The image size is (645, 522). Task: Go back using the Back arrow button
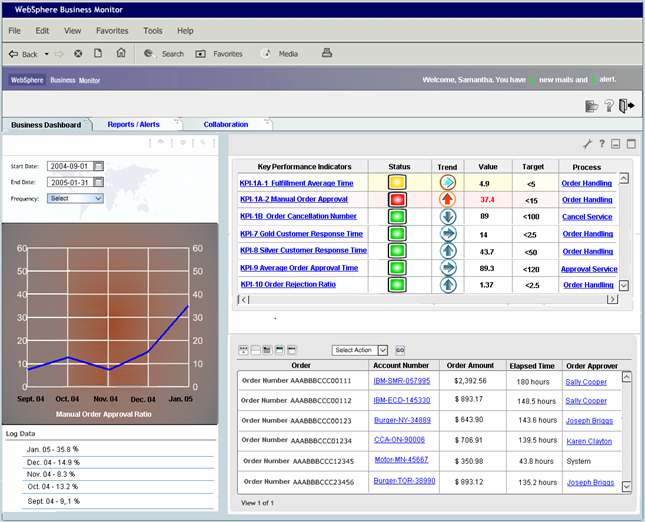tap(23, 54)
